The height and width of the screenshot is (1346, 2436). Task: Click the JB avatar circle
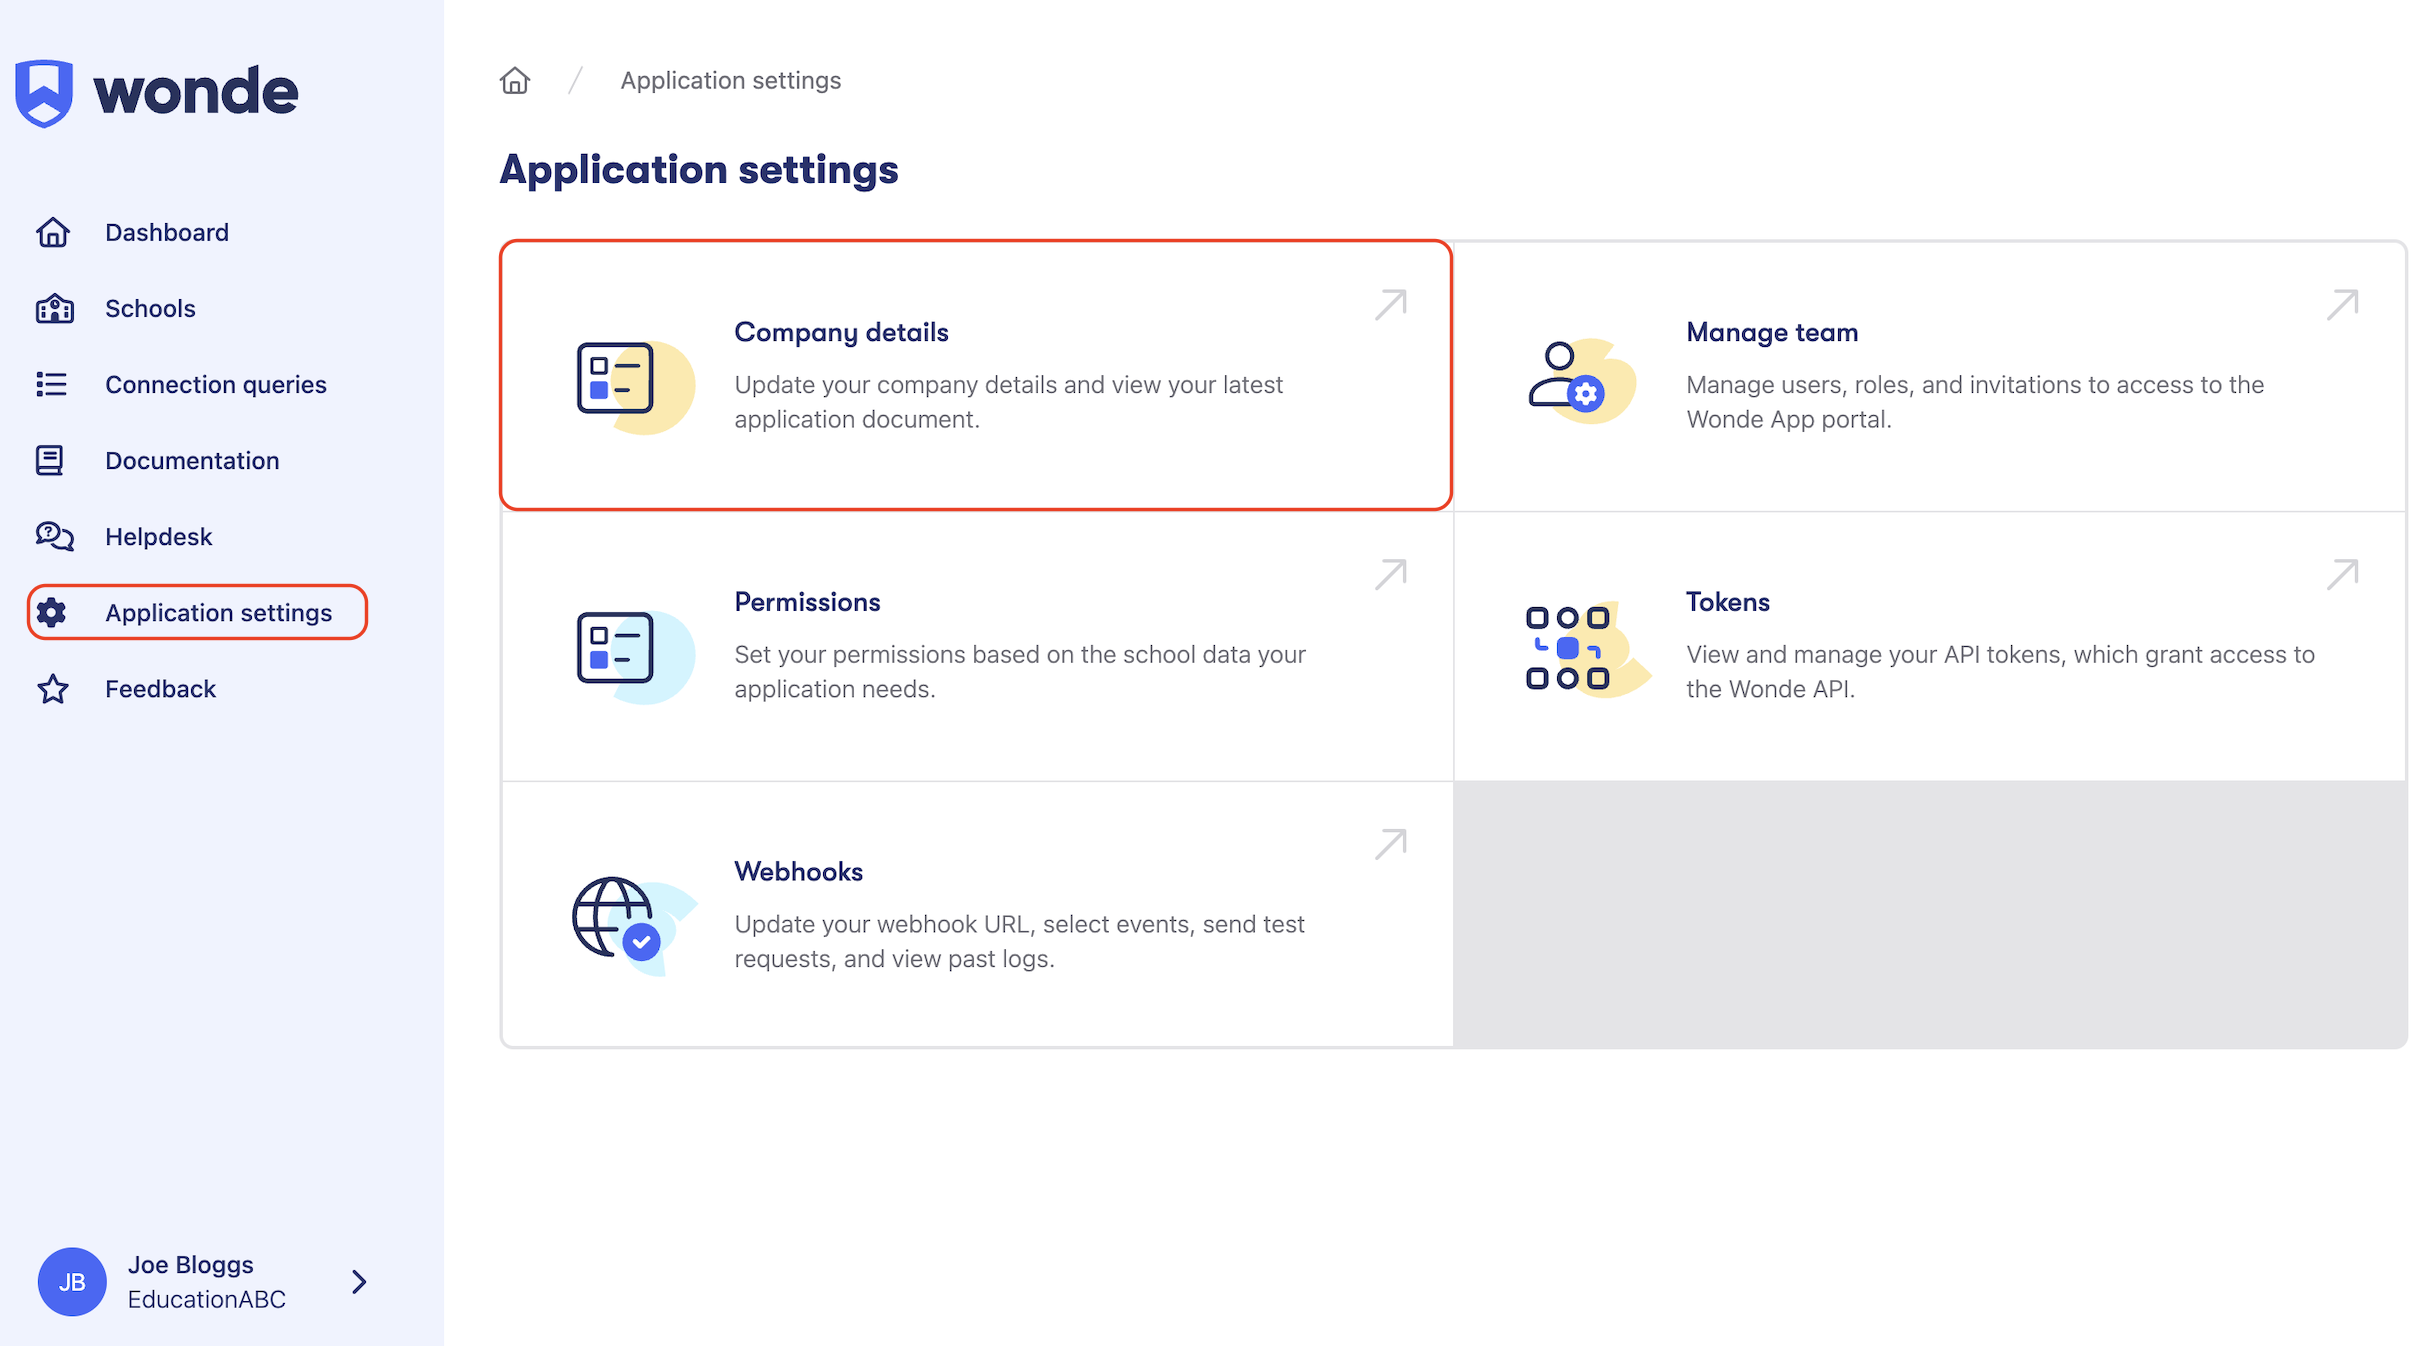click(72, 1282)
